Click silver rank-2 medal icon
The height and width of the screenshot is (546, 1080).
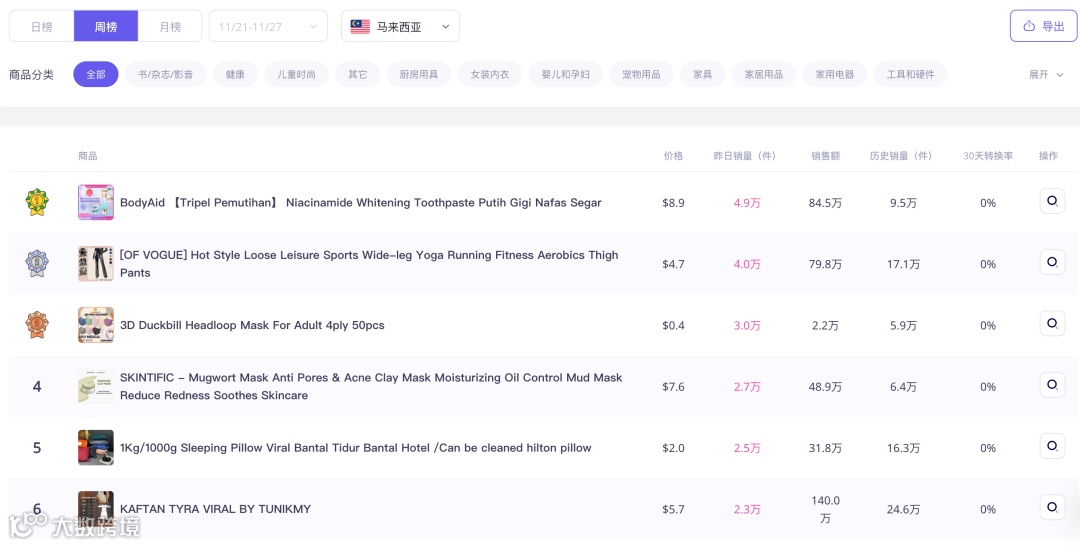[37, 264]
